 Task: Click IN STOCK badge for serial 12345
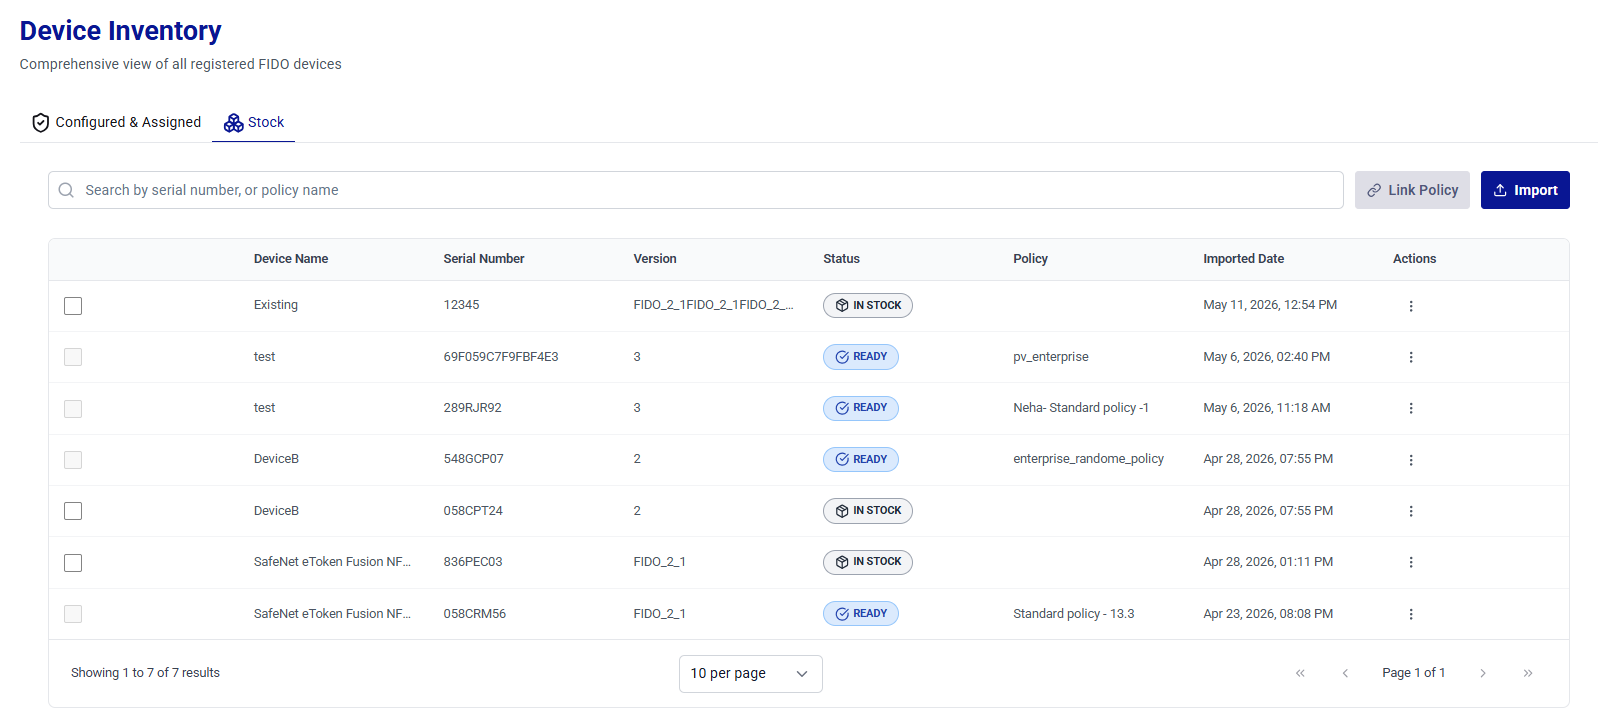(x=868, y=305)
